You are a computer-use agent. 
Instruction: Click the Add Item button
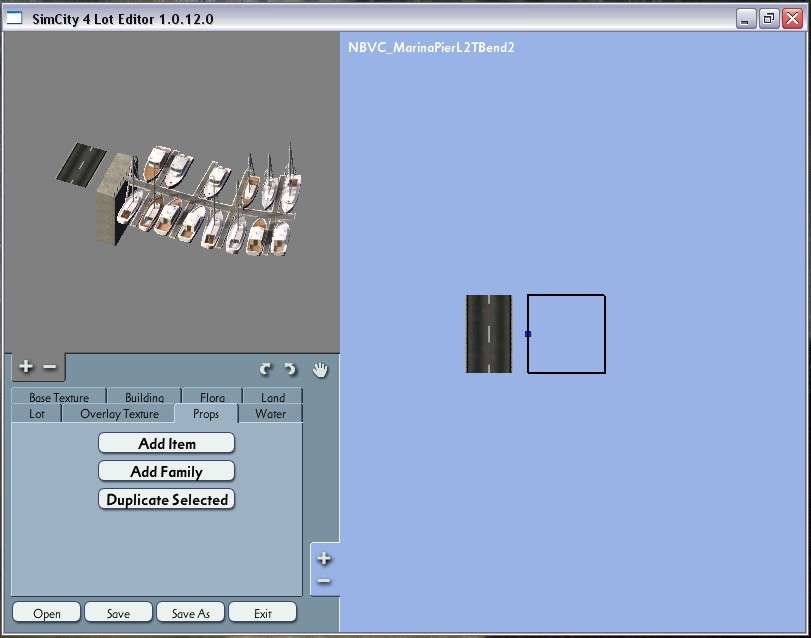[167, 444]
